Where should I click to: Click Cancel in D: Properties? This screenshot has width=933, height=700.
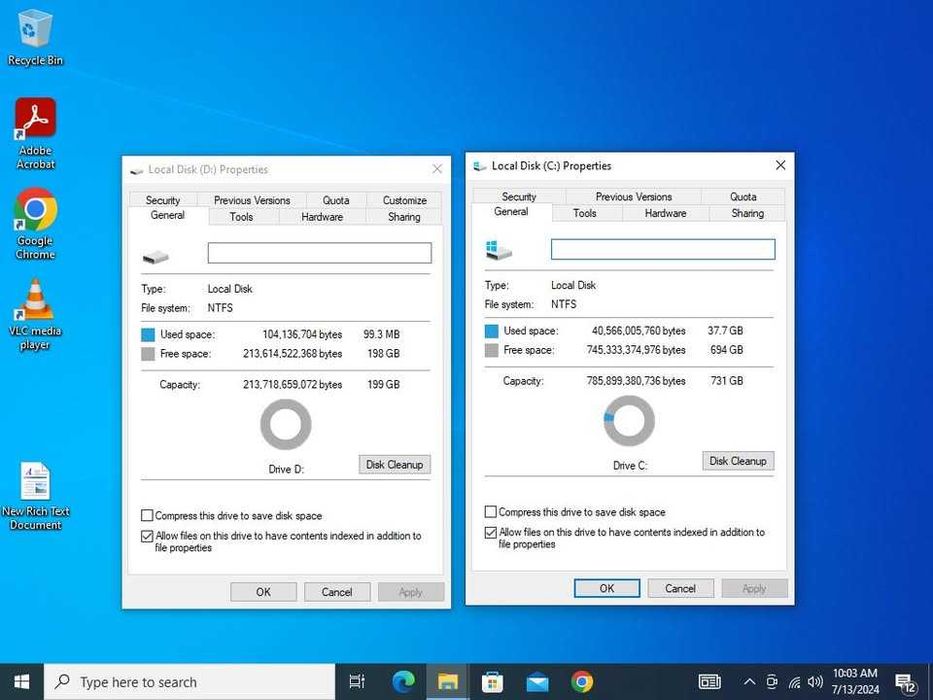click(x=337, y=592)
